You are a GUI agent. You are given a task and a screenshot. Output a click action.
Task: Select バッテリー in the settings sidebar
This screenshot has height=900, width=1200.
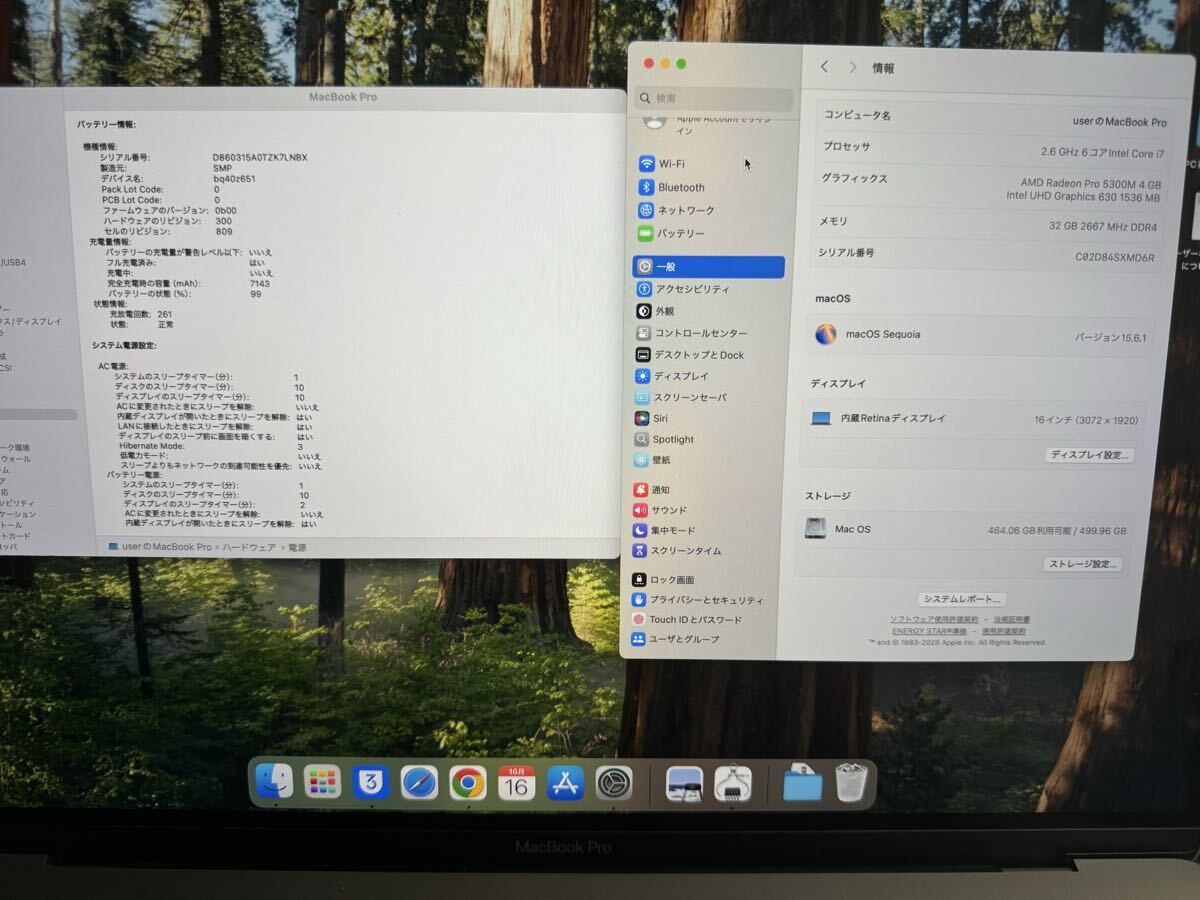(671, 233)
